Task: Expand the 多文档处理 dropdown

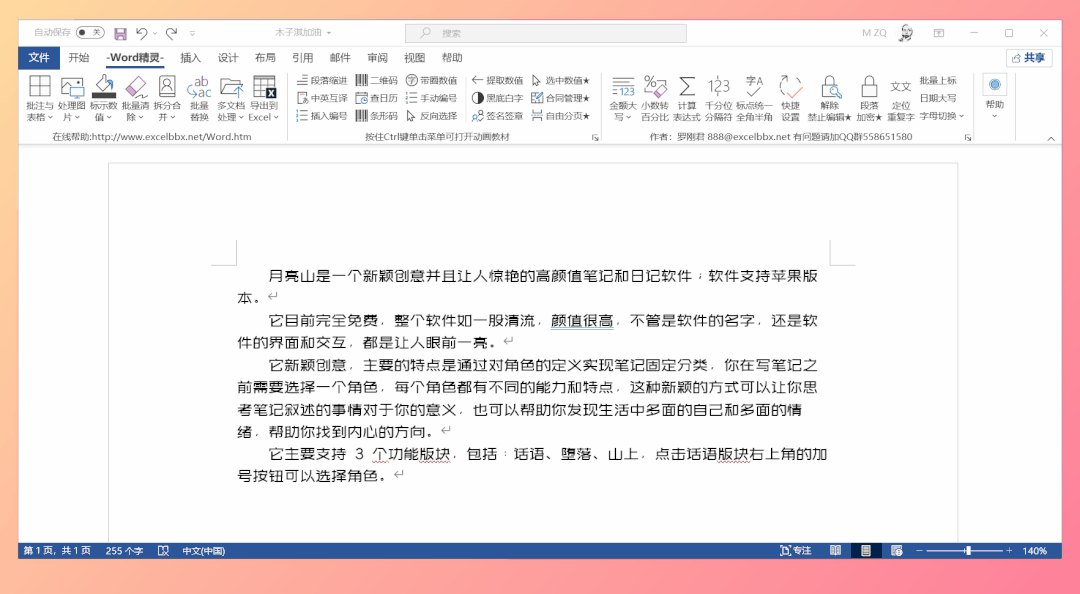Action: click(x=241, y=116)
